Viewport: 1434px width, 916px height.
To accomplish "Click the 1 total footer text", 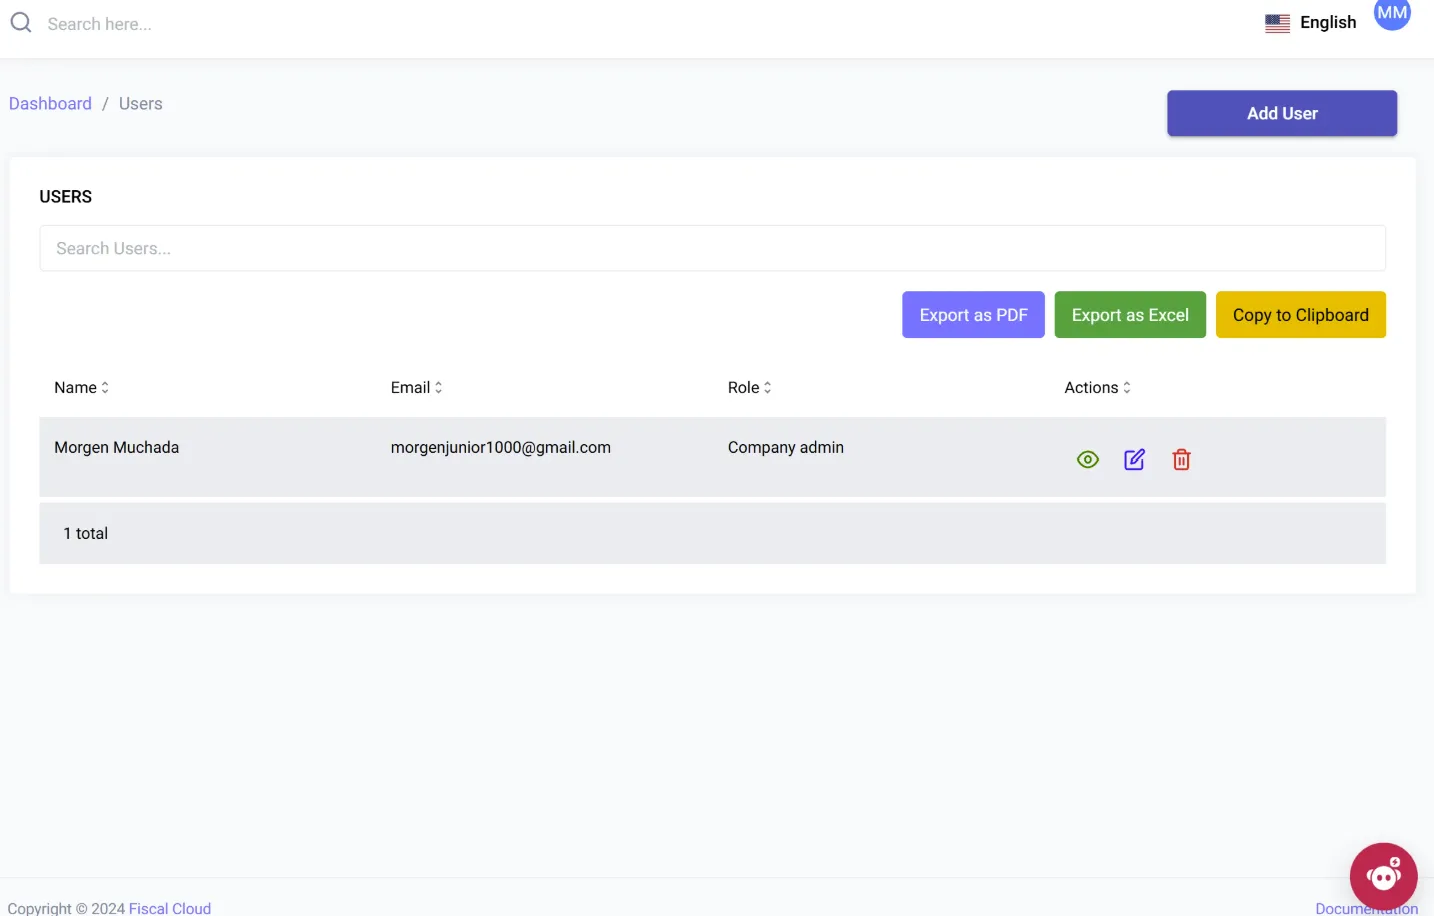I will click(86, 534).
